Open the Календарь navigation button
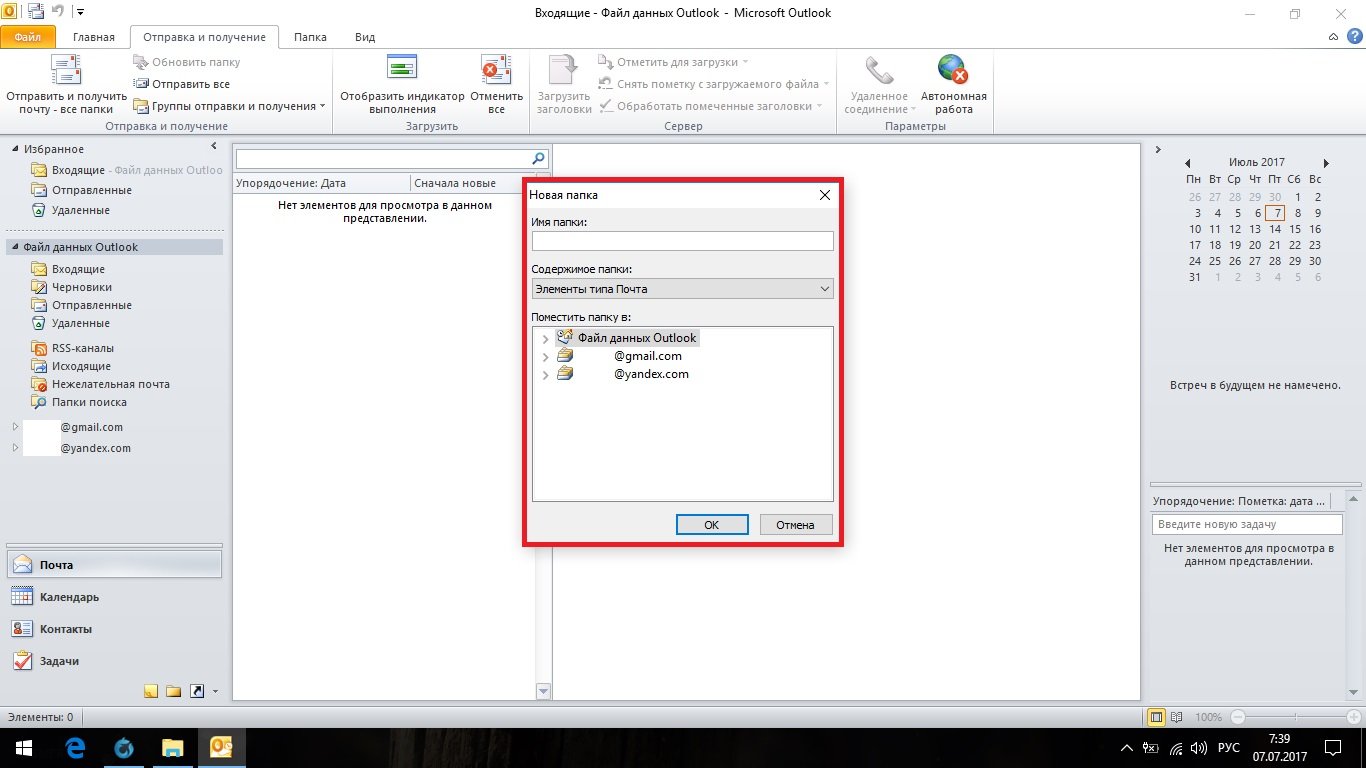Viewport: 1366px width, 768px height. coord(115,597)
